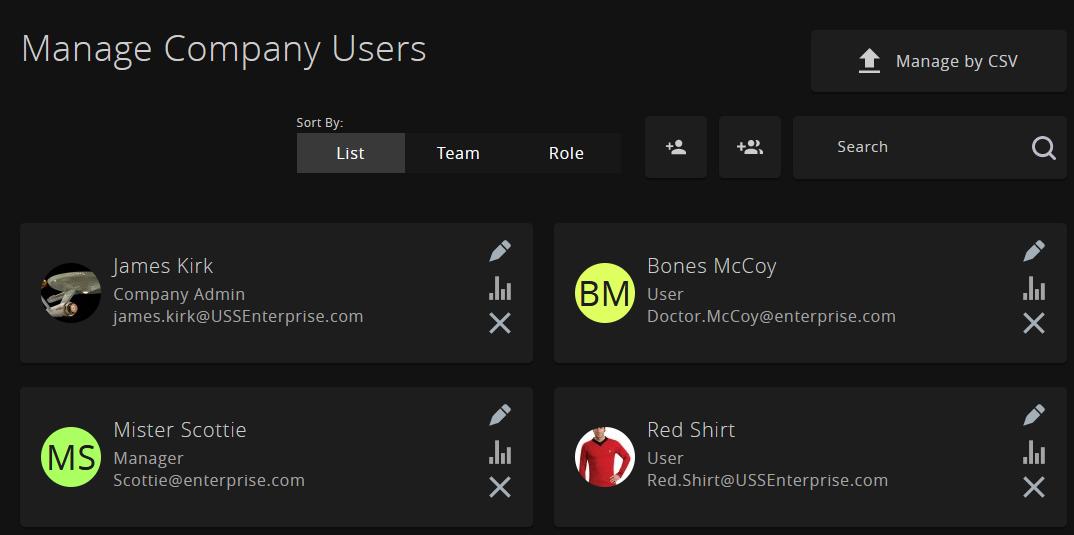Delete Red Shirt with X icon
1074x535 pixels.
1034,488
